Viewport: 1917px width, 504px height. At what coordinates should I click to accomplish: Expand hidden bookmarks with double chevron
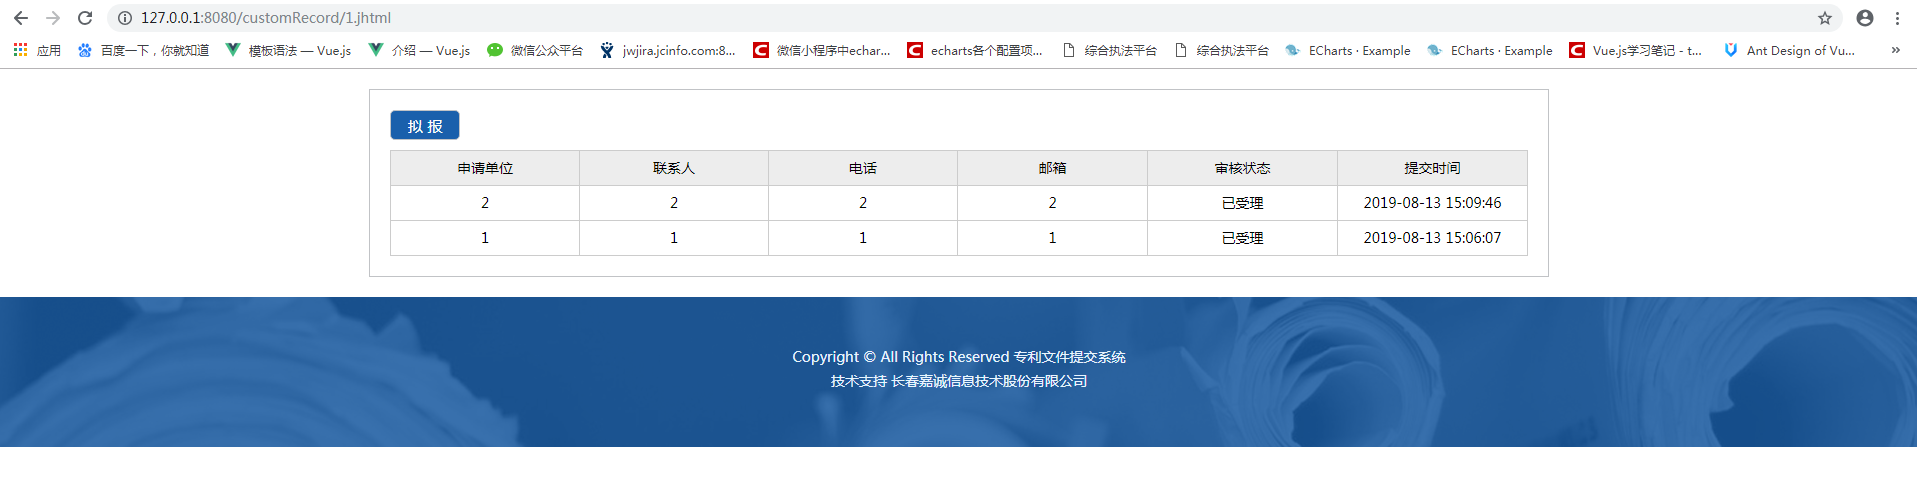(1895, 50)
